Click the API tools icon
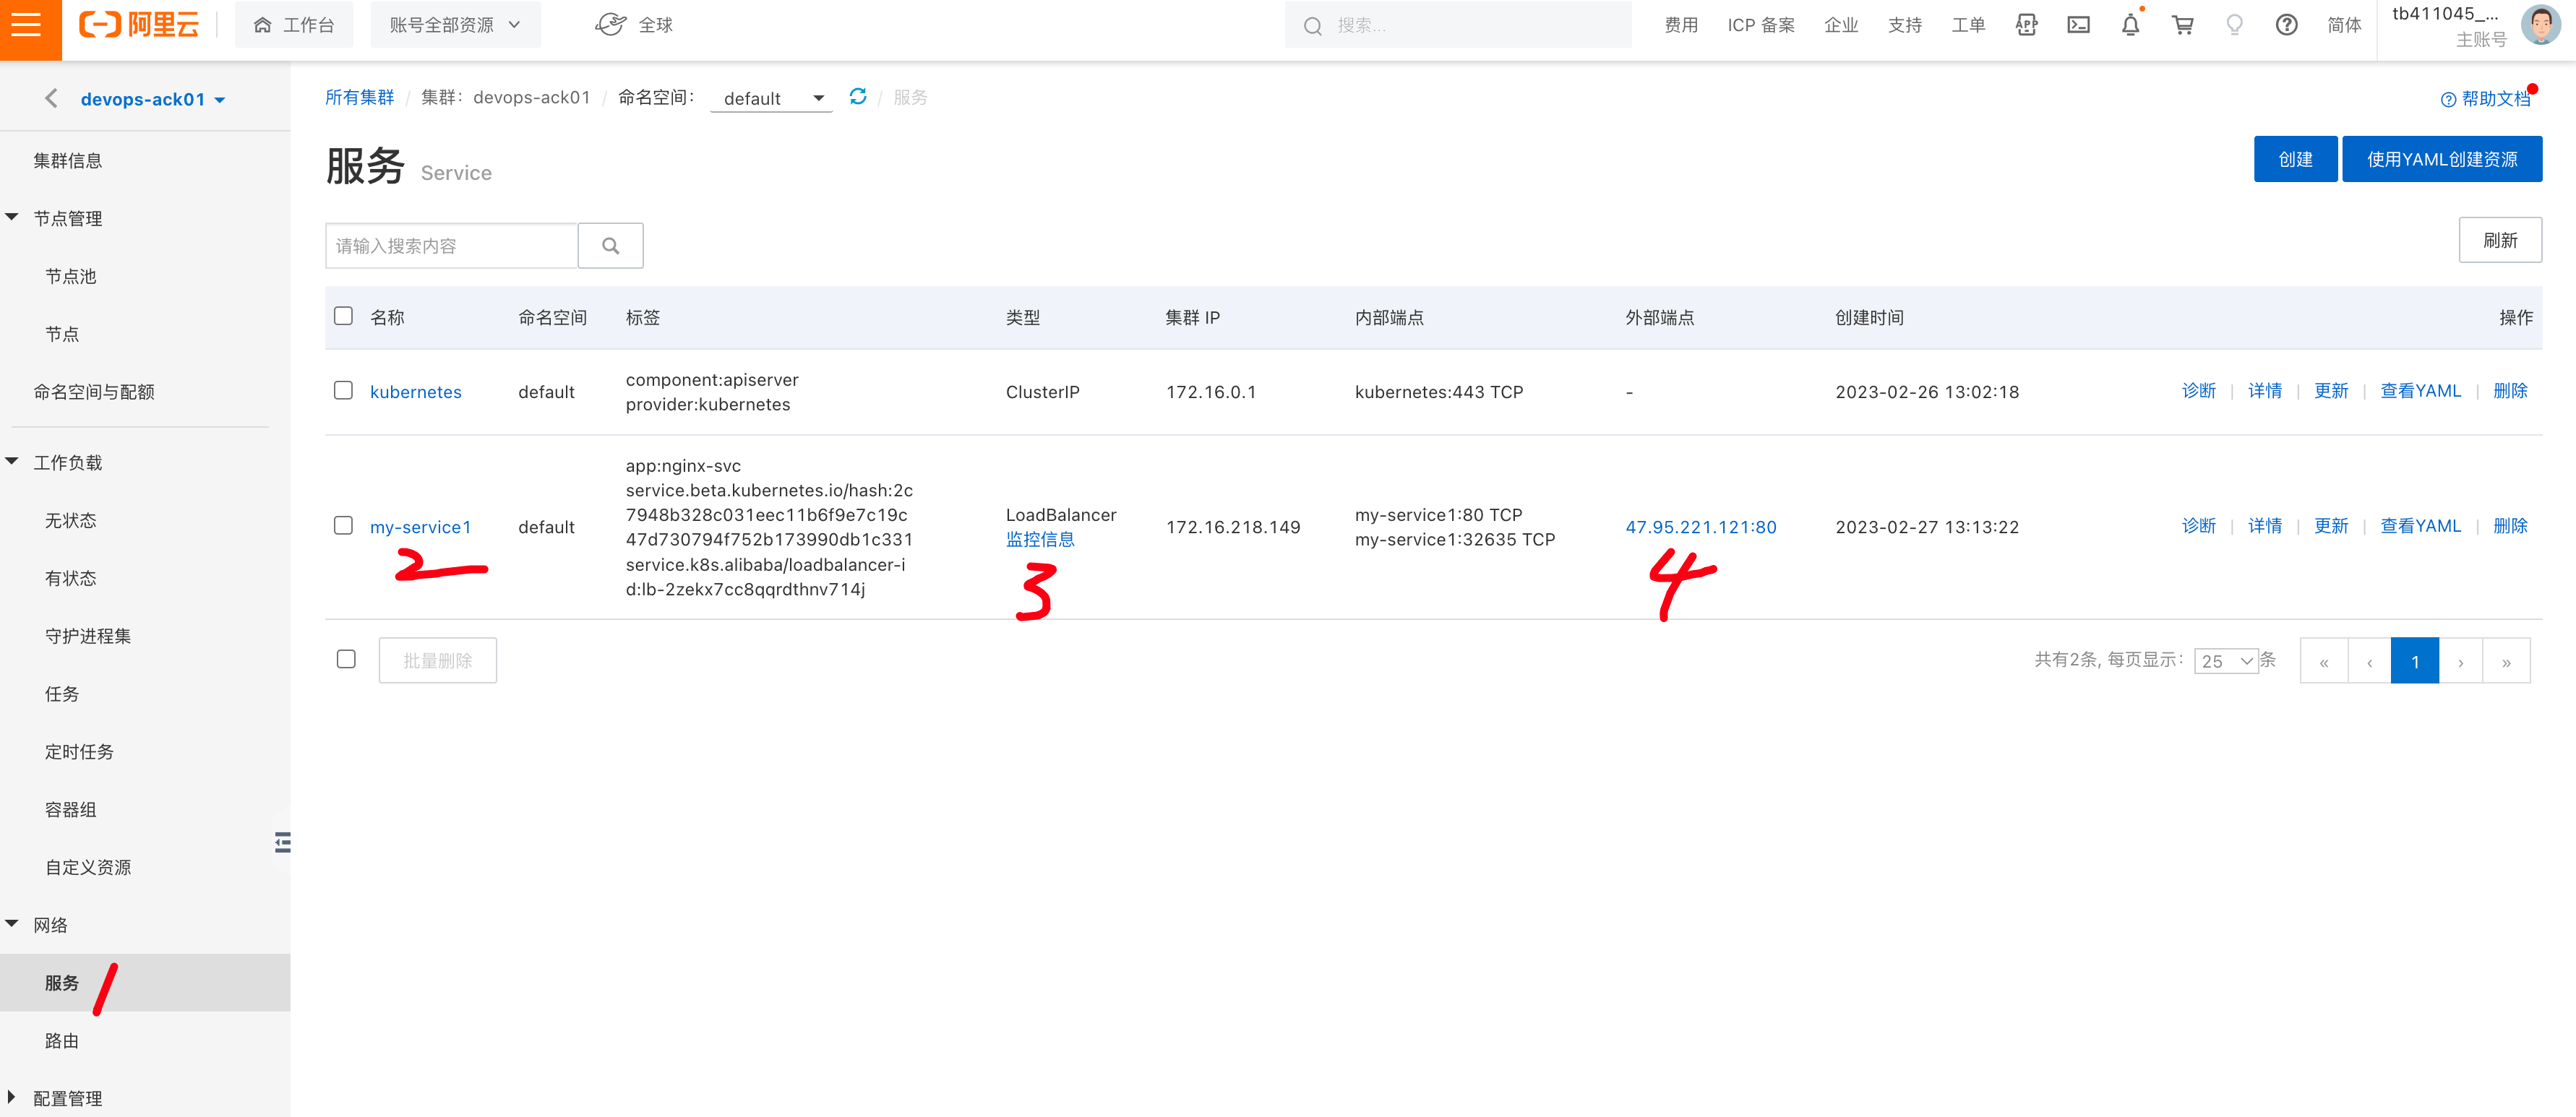The image size is (2576, 1117). coord(2026,25)
